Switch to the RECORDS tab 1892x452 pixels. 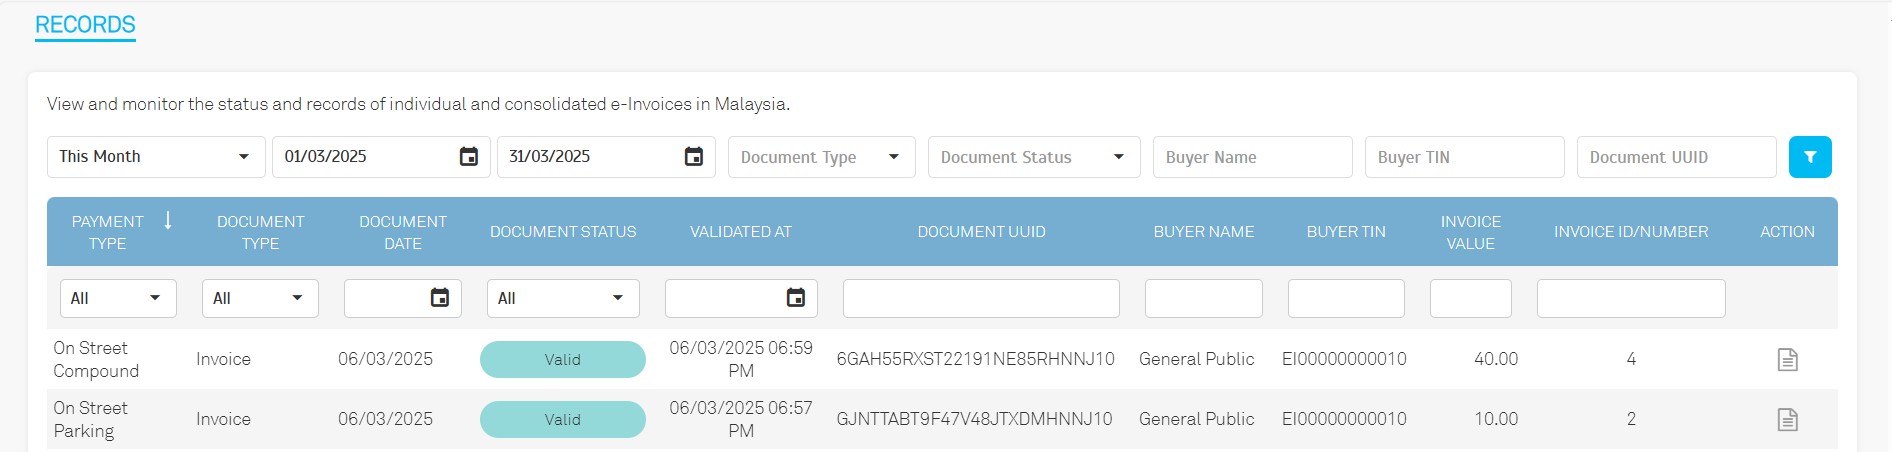[85, 25]
